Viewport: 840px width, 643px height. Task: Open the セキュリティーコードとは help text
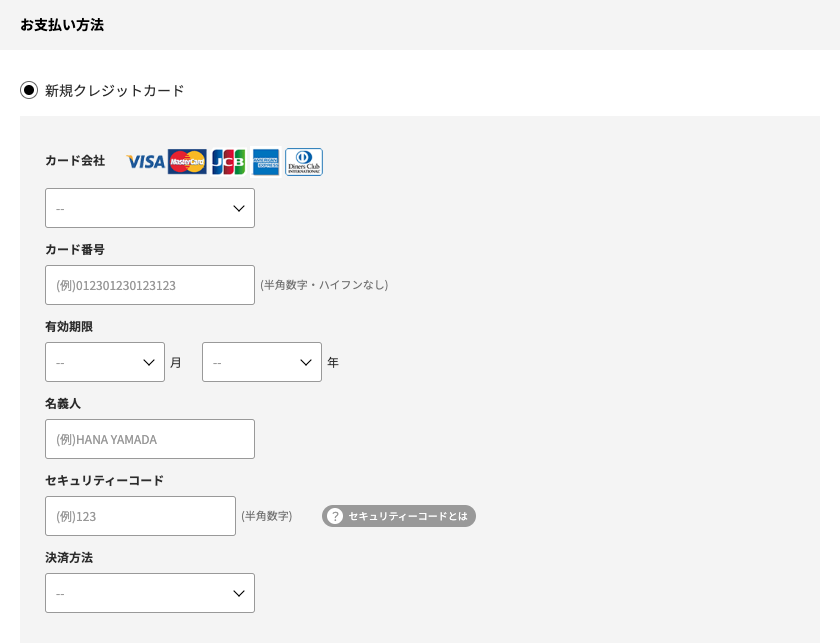point(407,516)
